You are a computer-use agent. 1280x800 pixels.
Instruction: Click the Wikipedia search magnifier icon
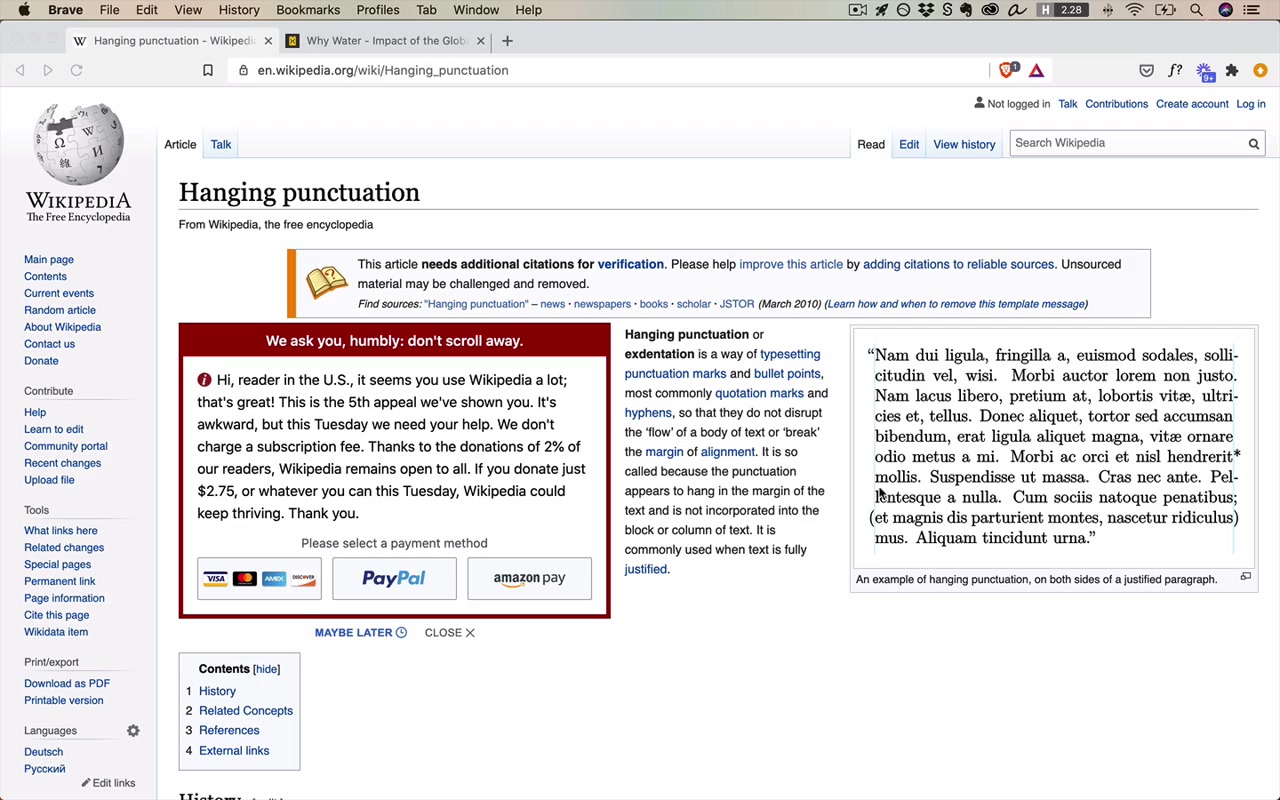click(1253, 143)
